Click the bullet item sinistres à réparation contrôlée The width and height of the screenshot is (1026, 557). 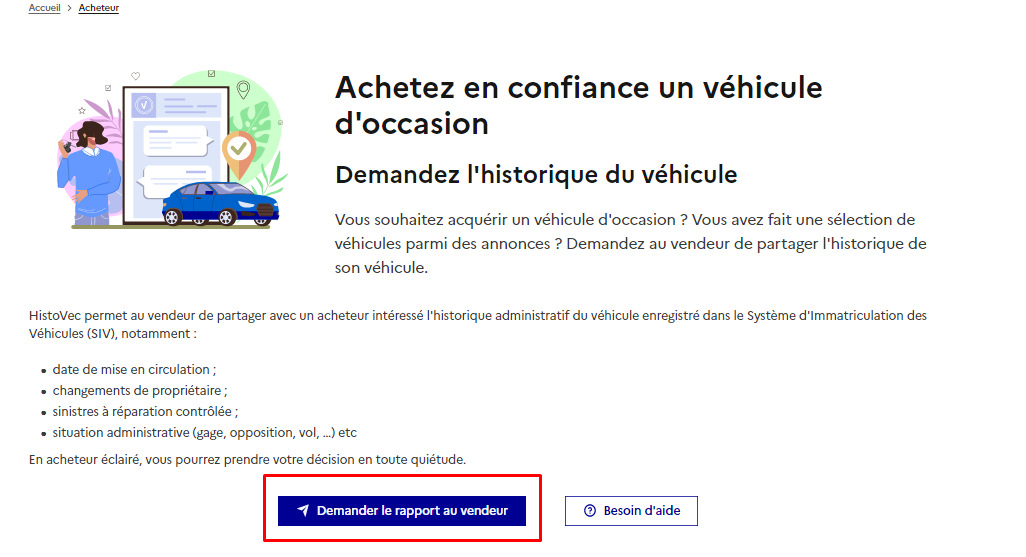pyautogui.click(x=145, y=412)
